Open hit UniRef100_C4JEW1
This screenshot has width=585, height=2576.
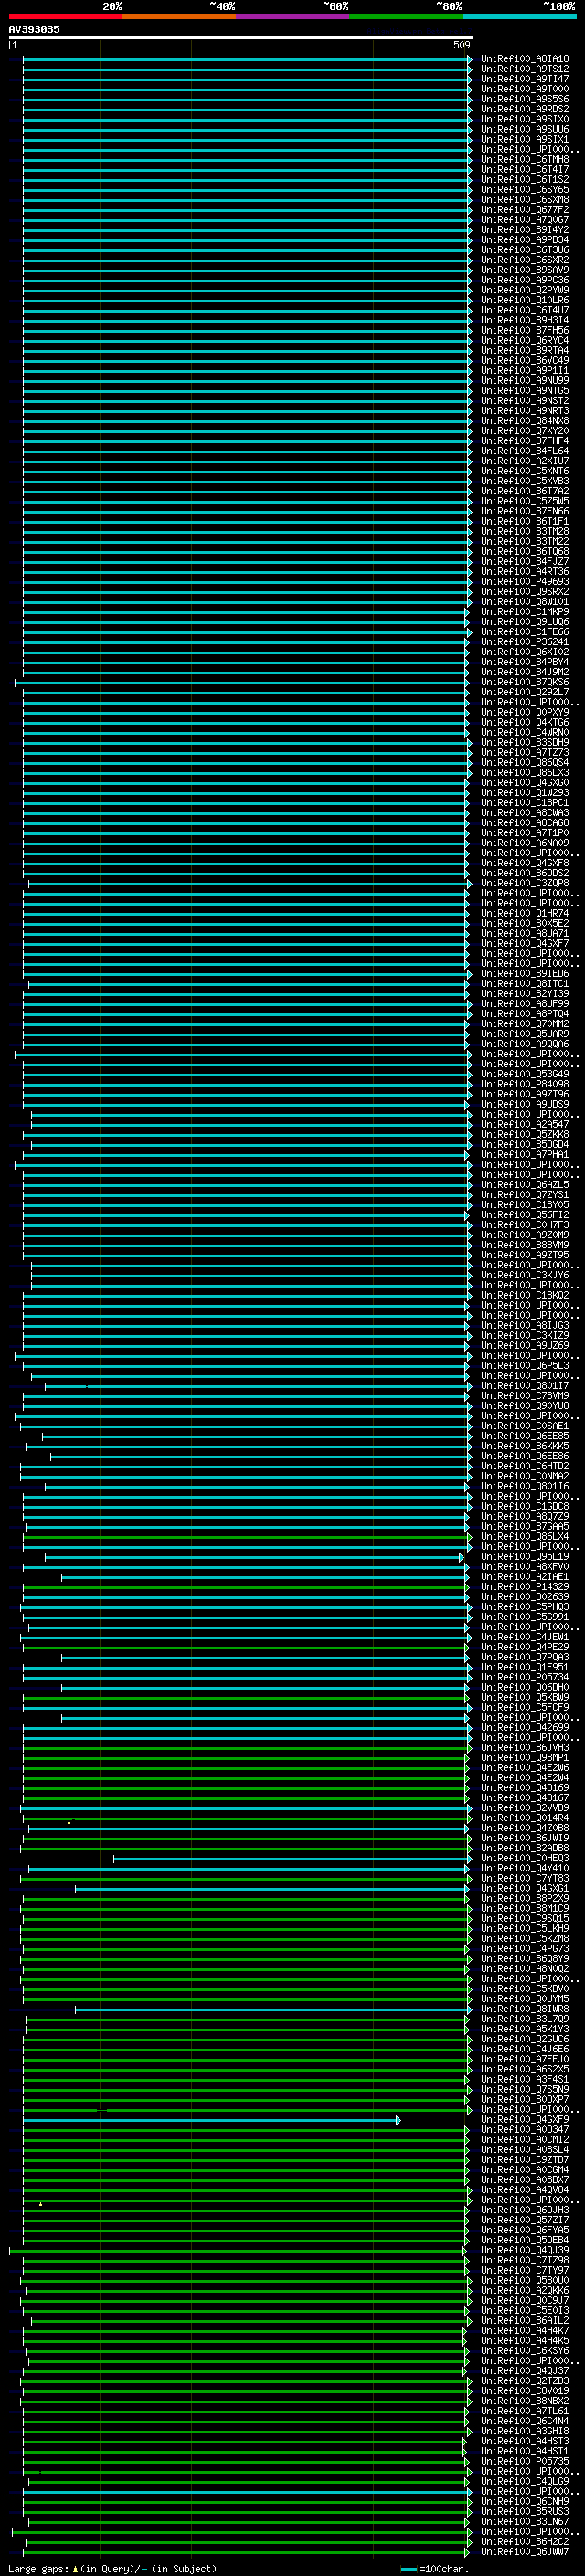(524, 1637)
